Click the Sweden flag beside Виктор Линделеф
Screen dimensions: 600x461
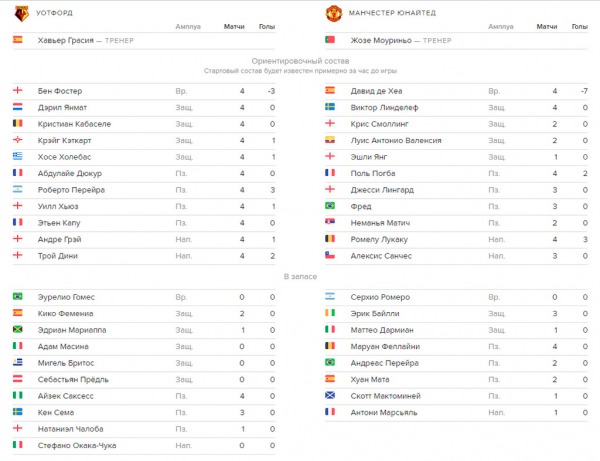(x=330, y=107)
